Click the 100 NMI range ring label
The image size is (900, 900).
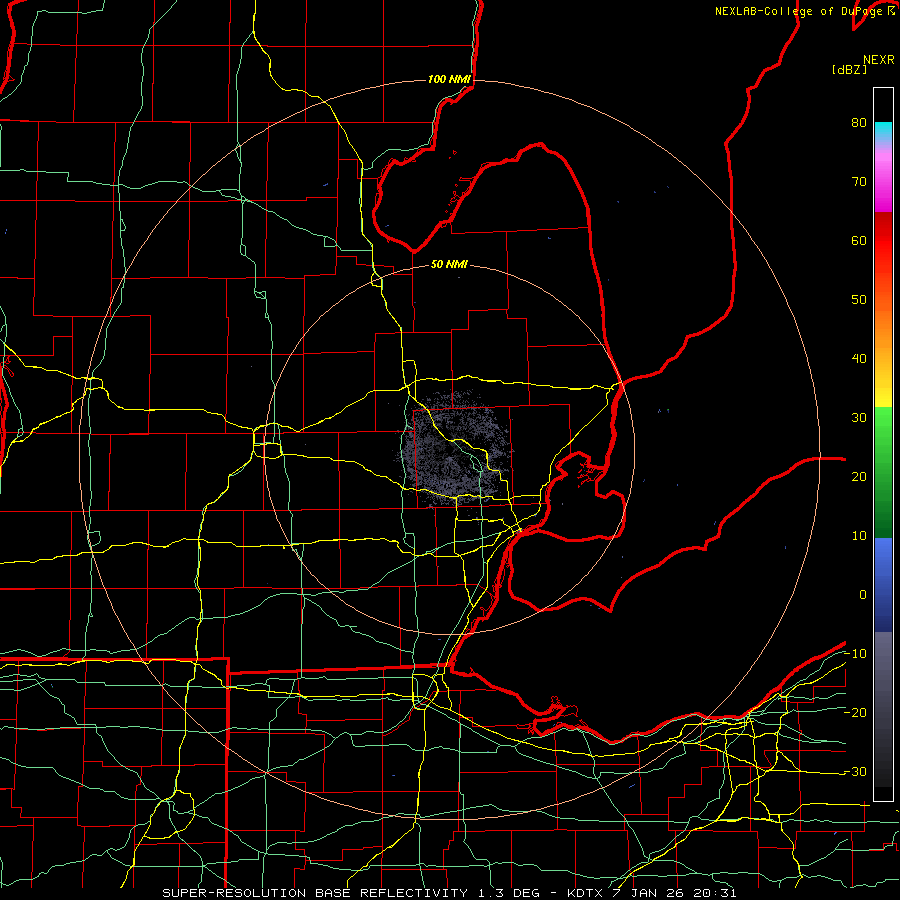pyautogui.click(x=449, y=79)
